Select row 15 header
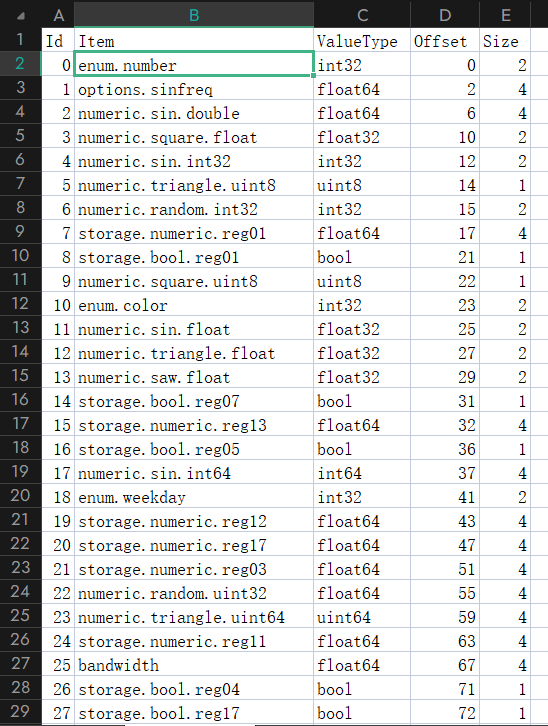 [x=20, y=376]
